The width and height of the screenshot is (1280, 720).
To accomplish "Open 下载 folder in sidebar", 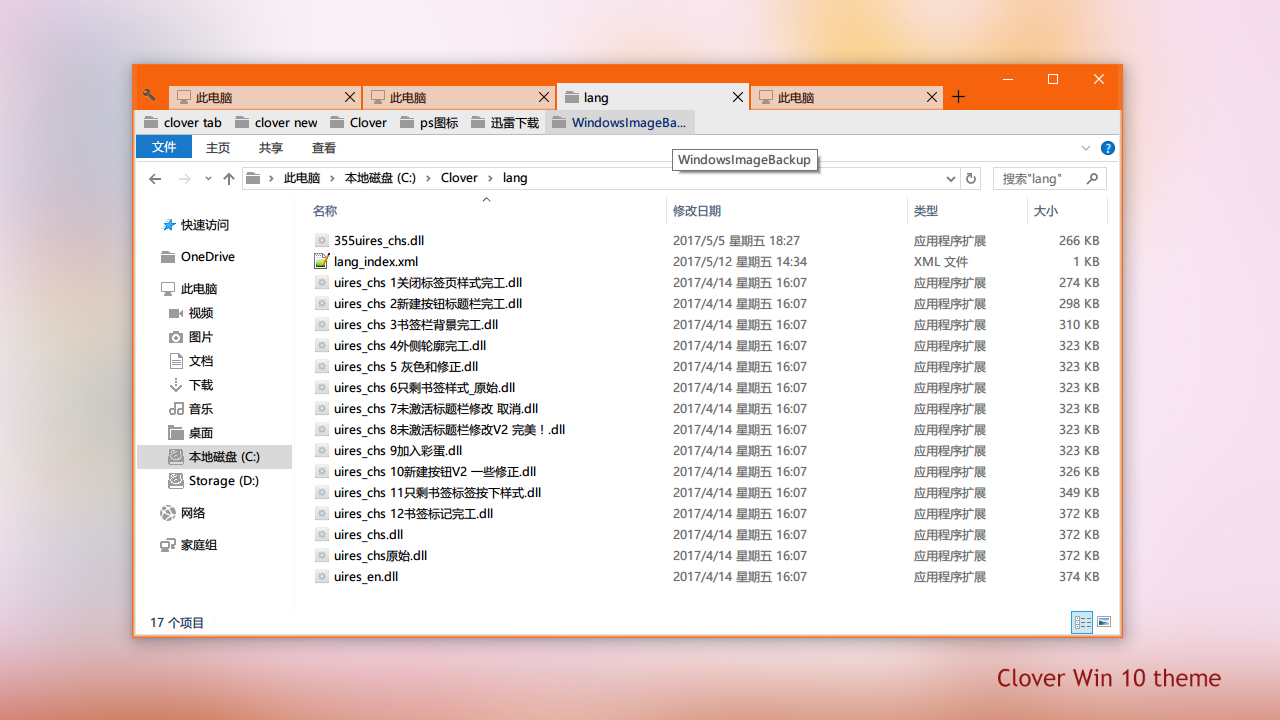I will [x=200, y=385].
